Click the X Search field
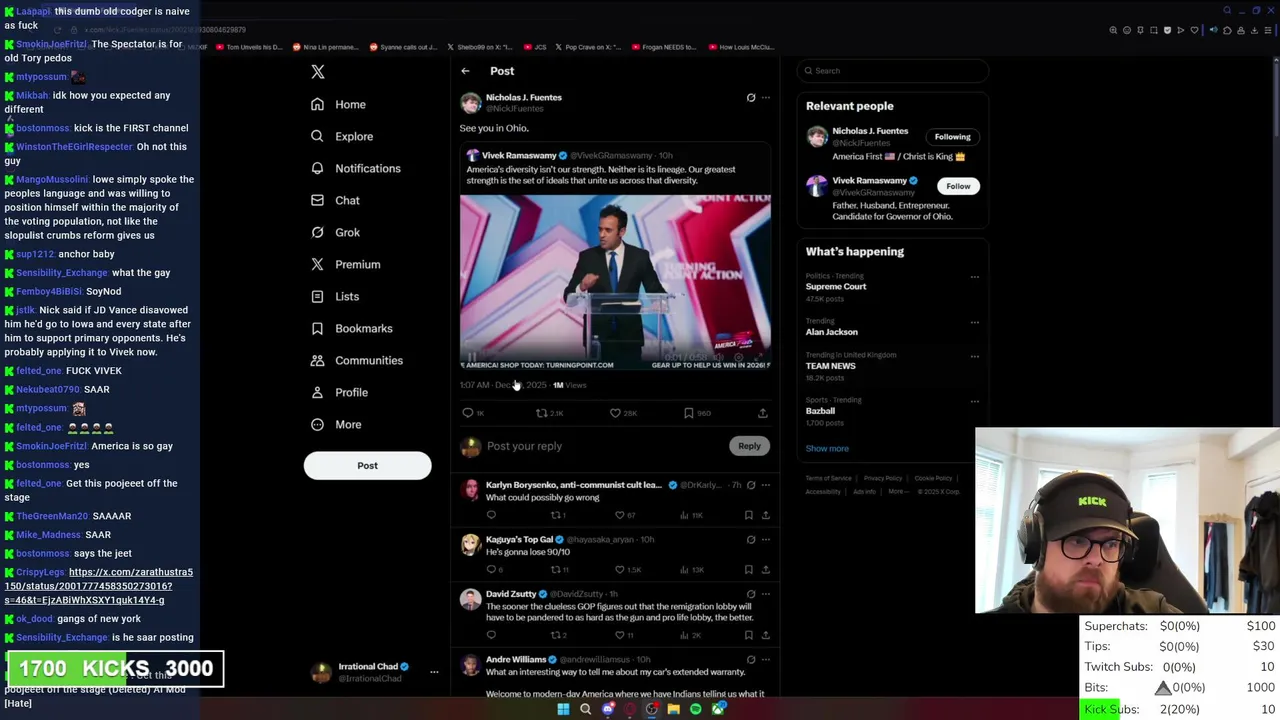Viewport: 1280px width, 720px height. click(x=893, y=71)
